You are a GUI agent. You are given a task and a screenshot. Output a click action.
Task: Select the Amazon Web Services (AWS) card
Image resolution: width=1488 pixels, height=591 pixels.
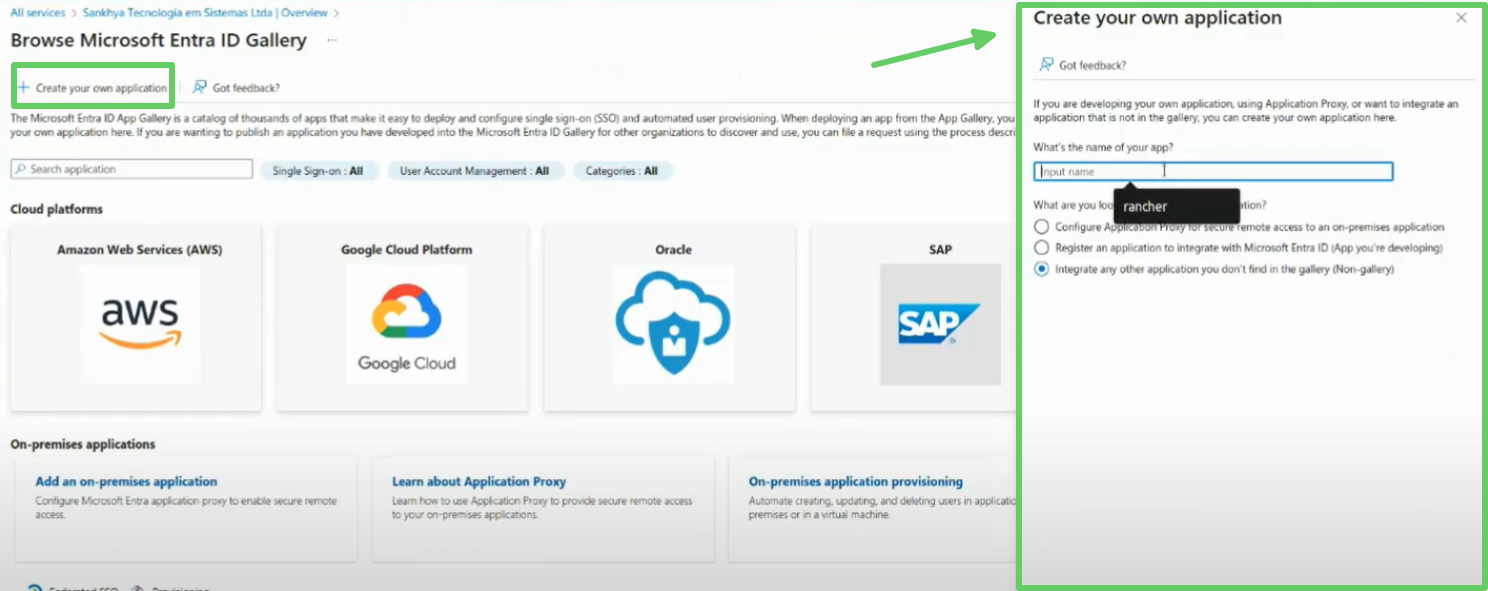coord(136,317)
